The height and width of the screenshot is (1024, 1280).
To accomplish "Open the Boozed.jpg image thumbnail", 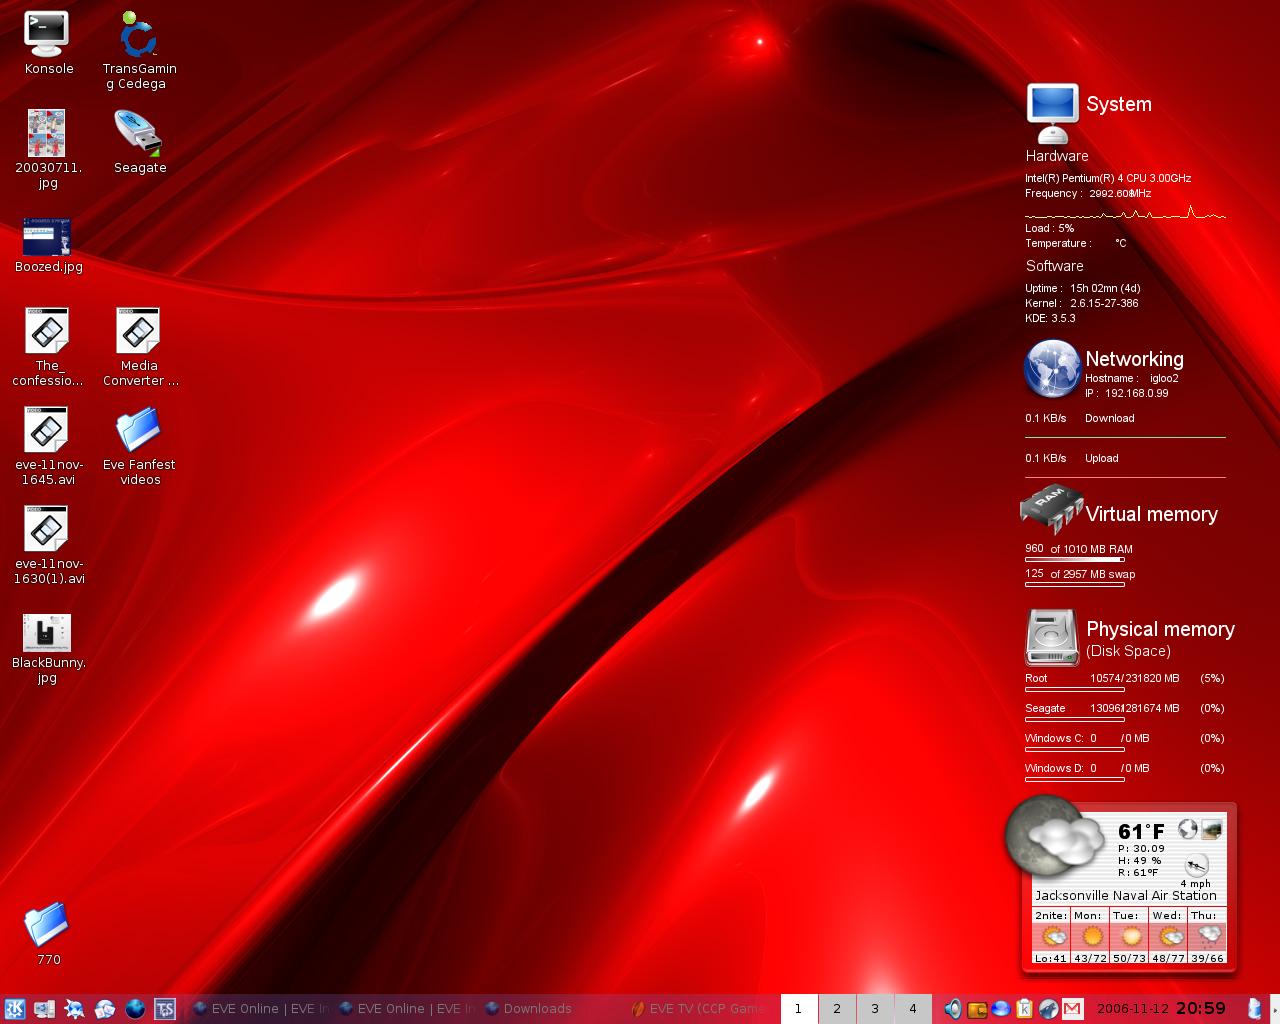I will point(46,237).
